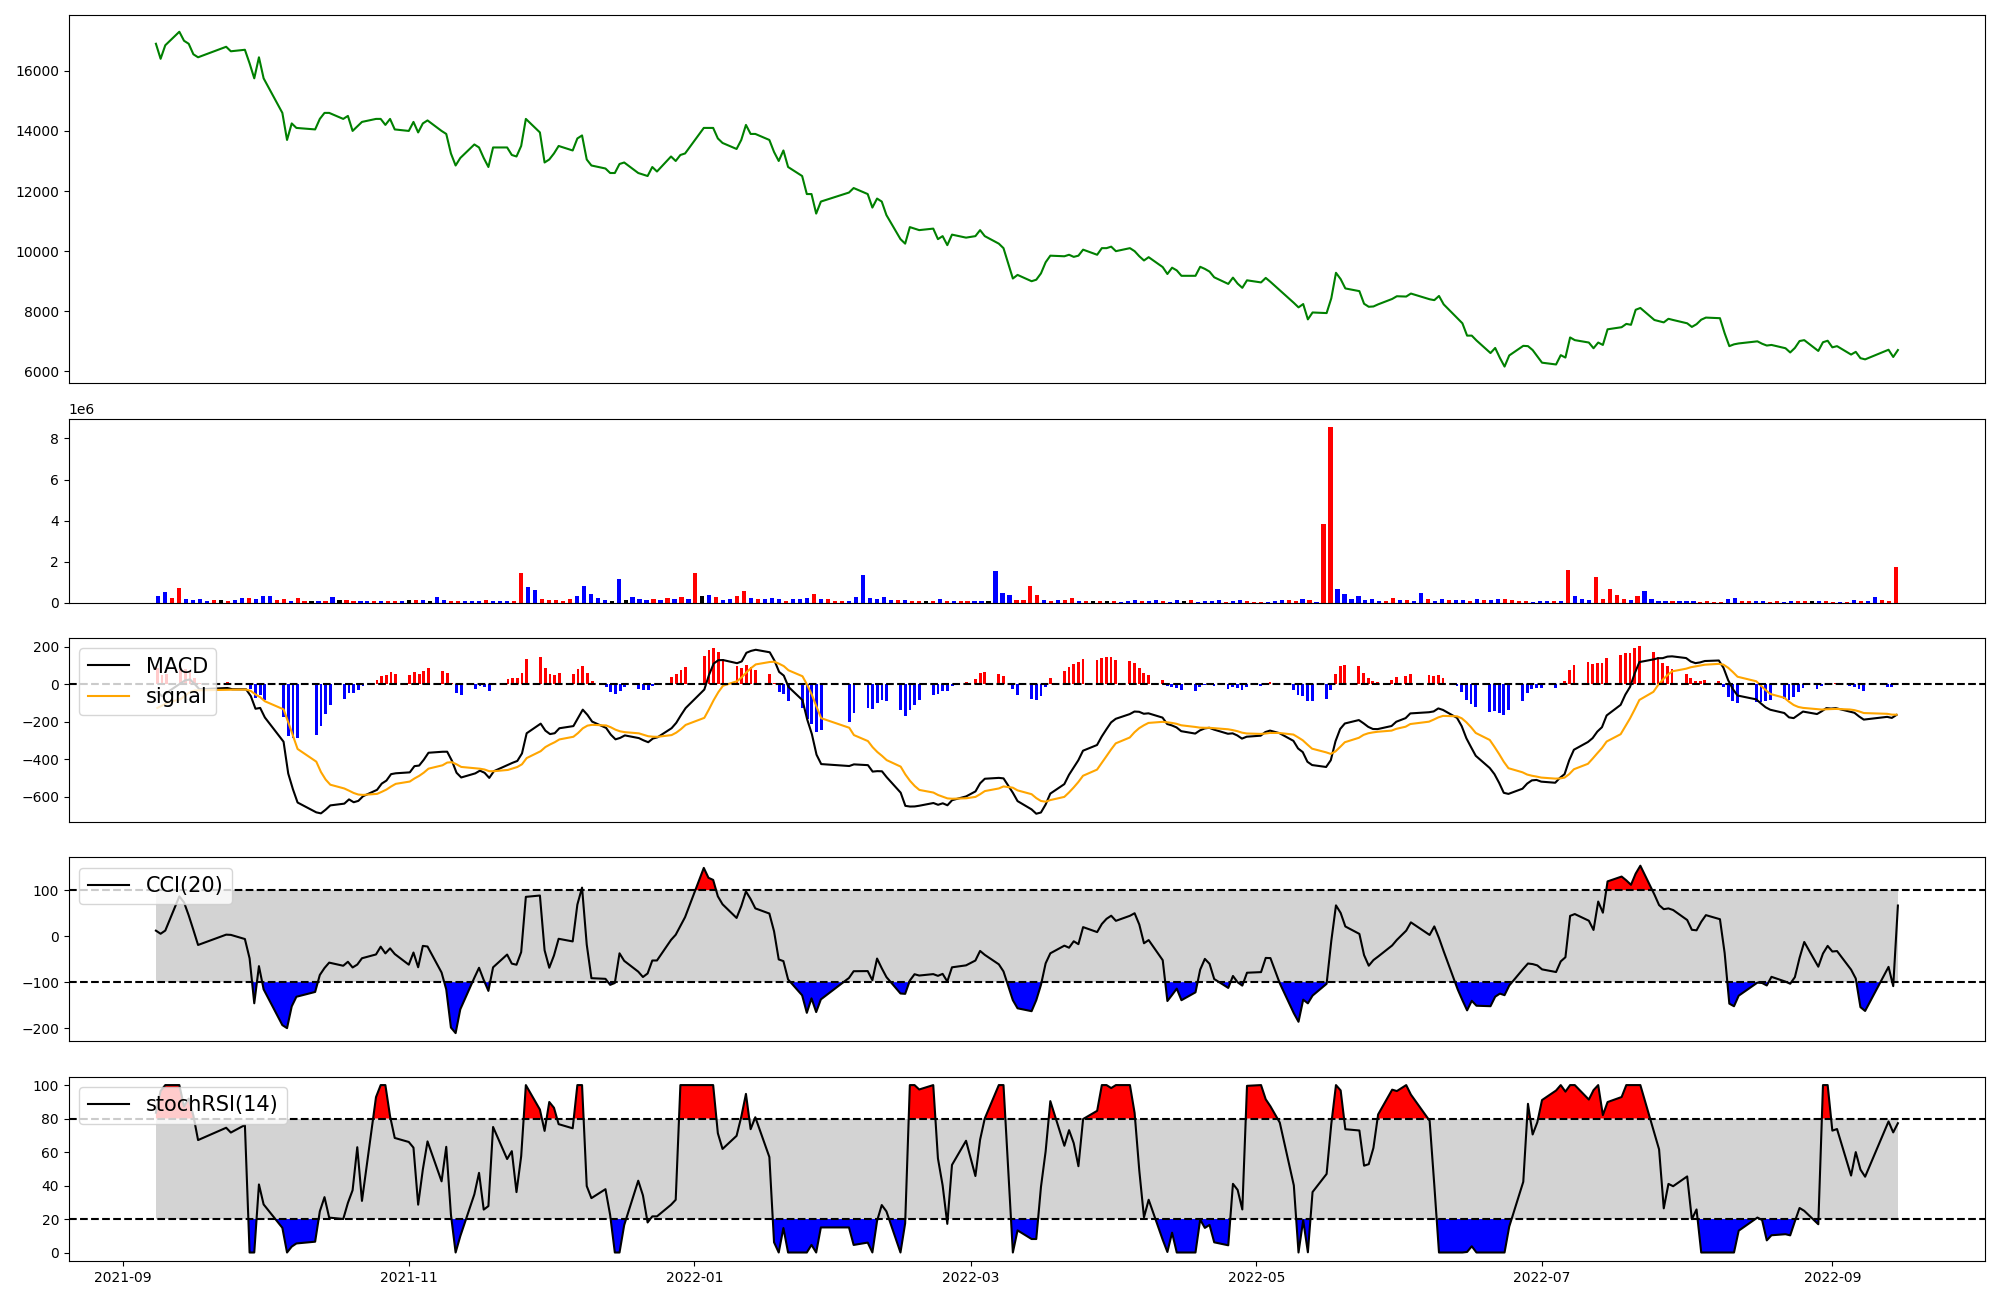Click the 12000 price axis label
This screenshot has width=2000, height=1300.
click(37, 192)
